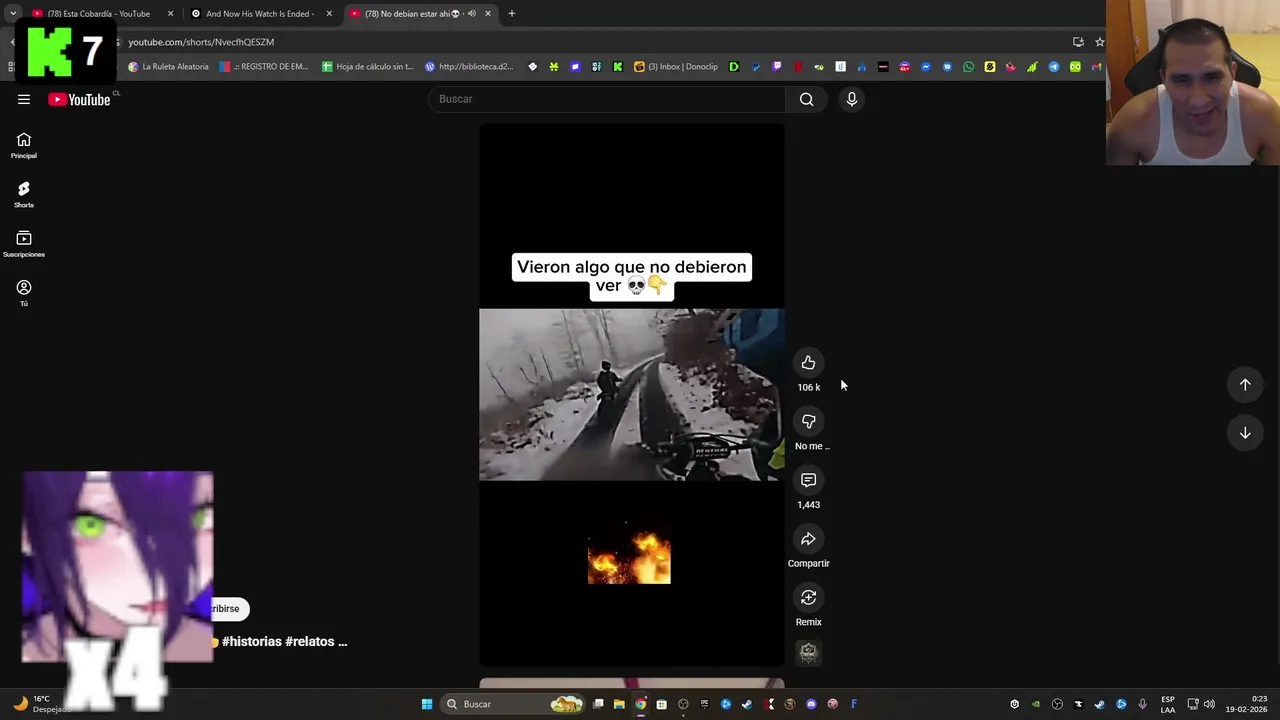The image size is (1280, 720).
Task: Switch to 'And Now His Watch Is Ended' tab
Action: 260,14
